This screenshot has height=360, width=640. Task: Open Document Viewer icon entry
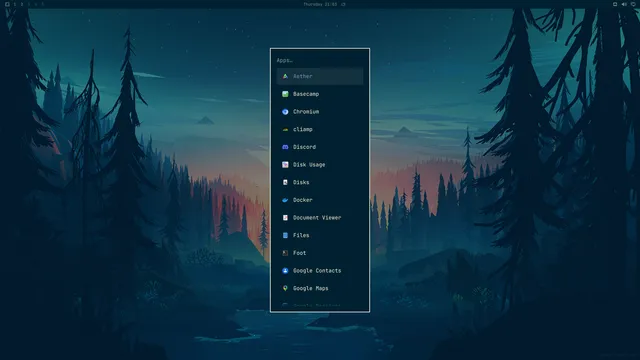285,218
